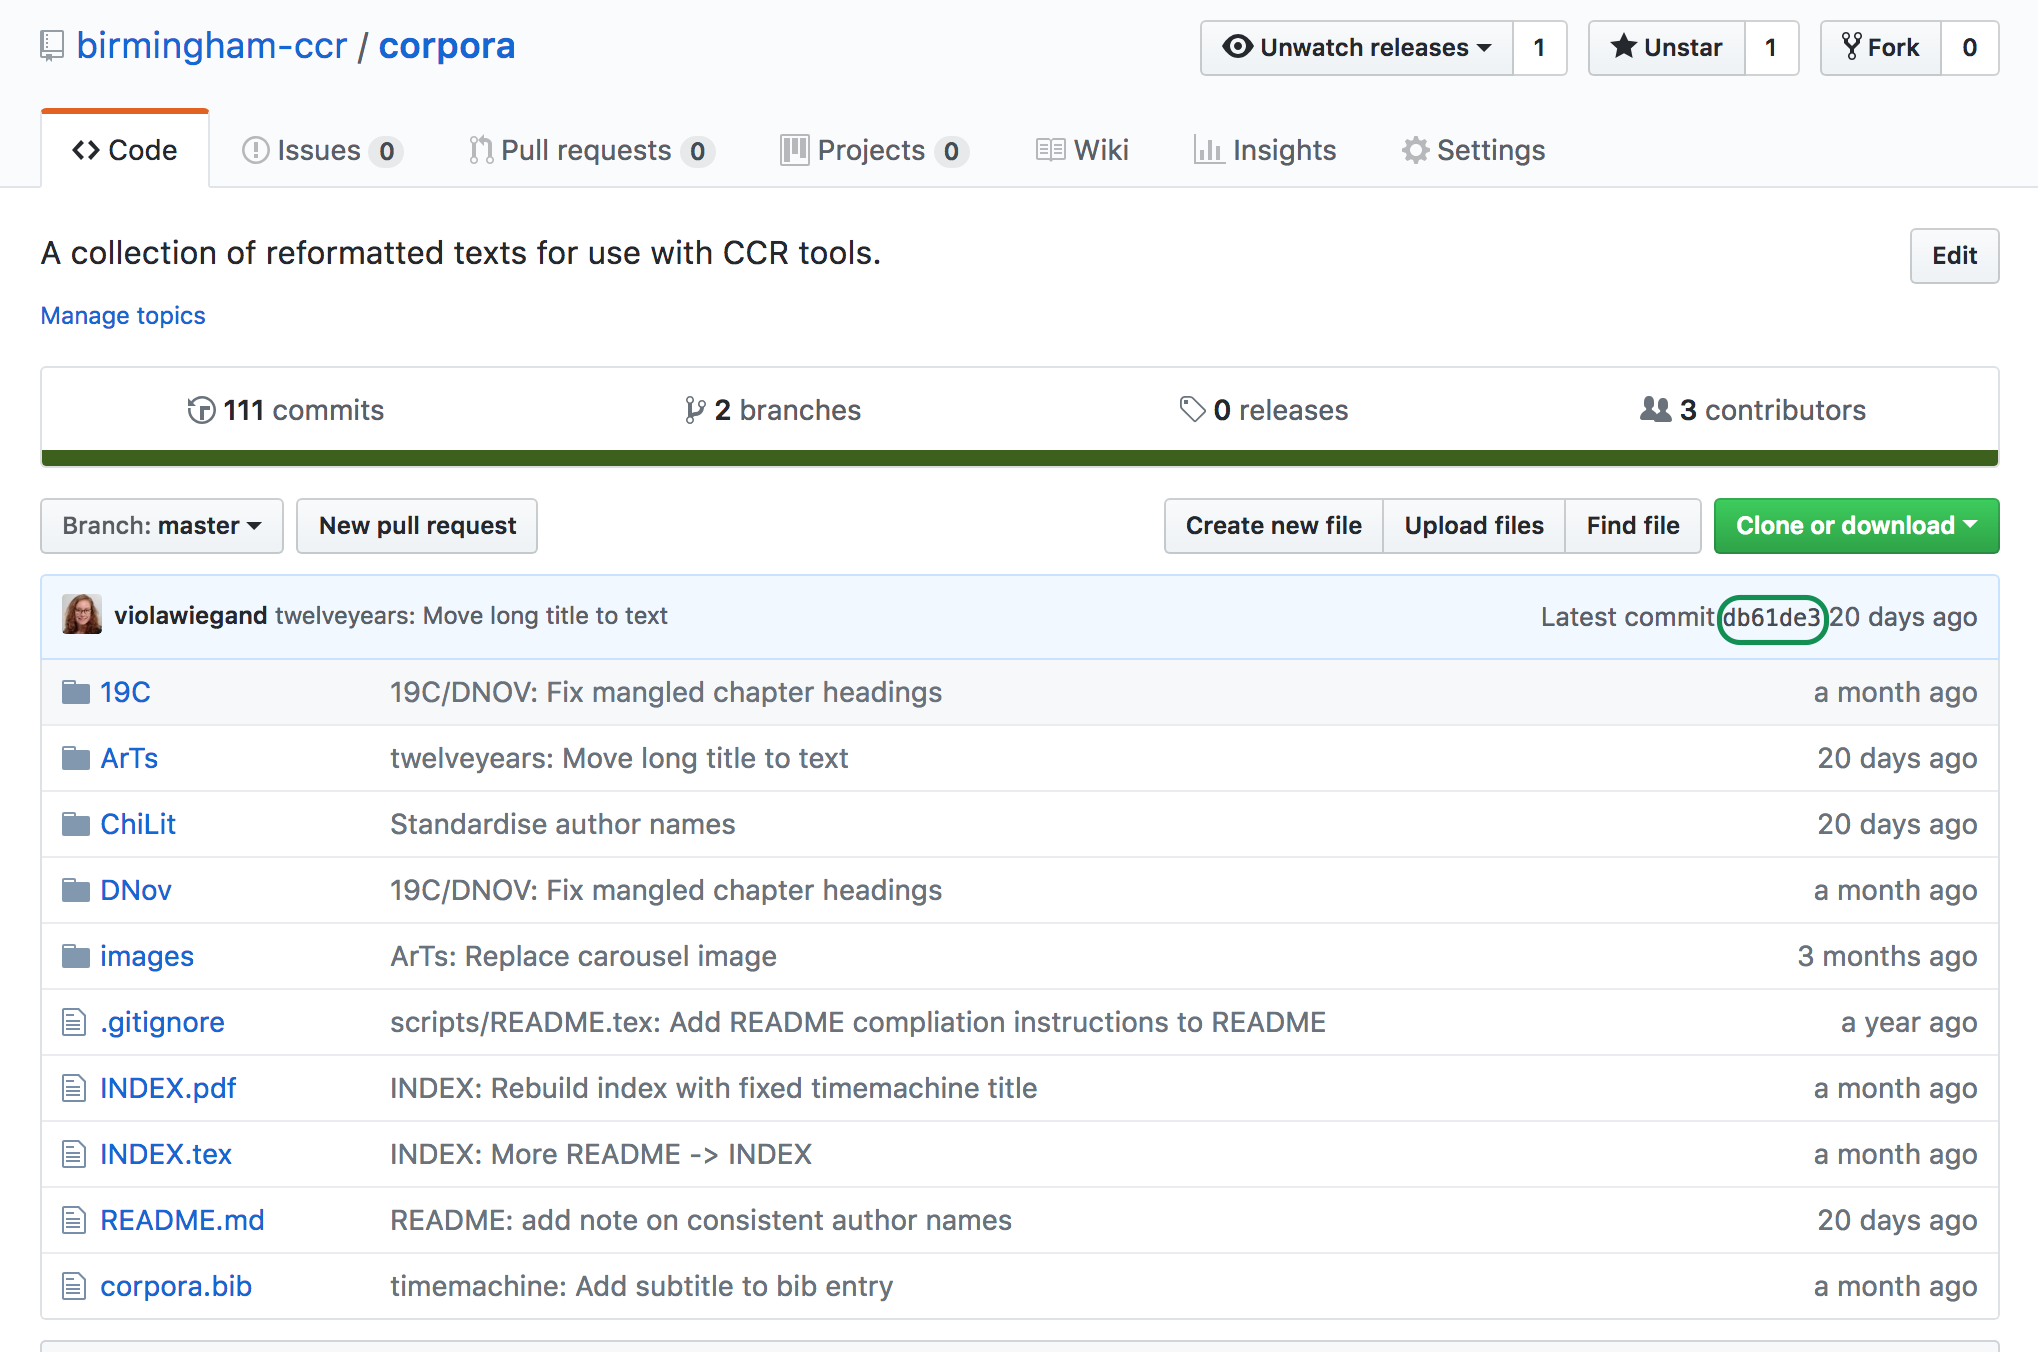The image size is (2038, 1352).
Task: Click the Pull requests merge icon
Action: [481, 150]
